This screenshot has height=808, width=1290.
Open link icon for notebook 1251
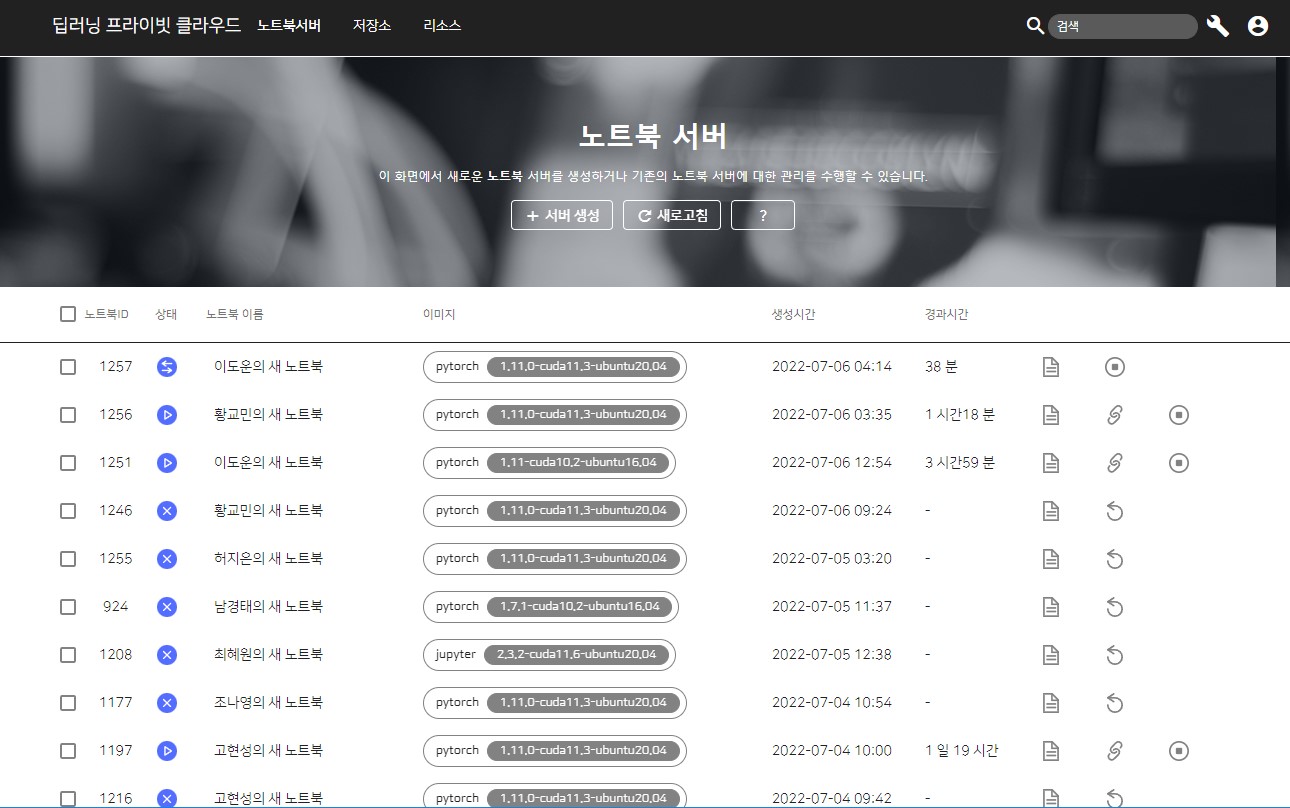(x=1115, y=463)
